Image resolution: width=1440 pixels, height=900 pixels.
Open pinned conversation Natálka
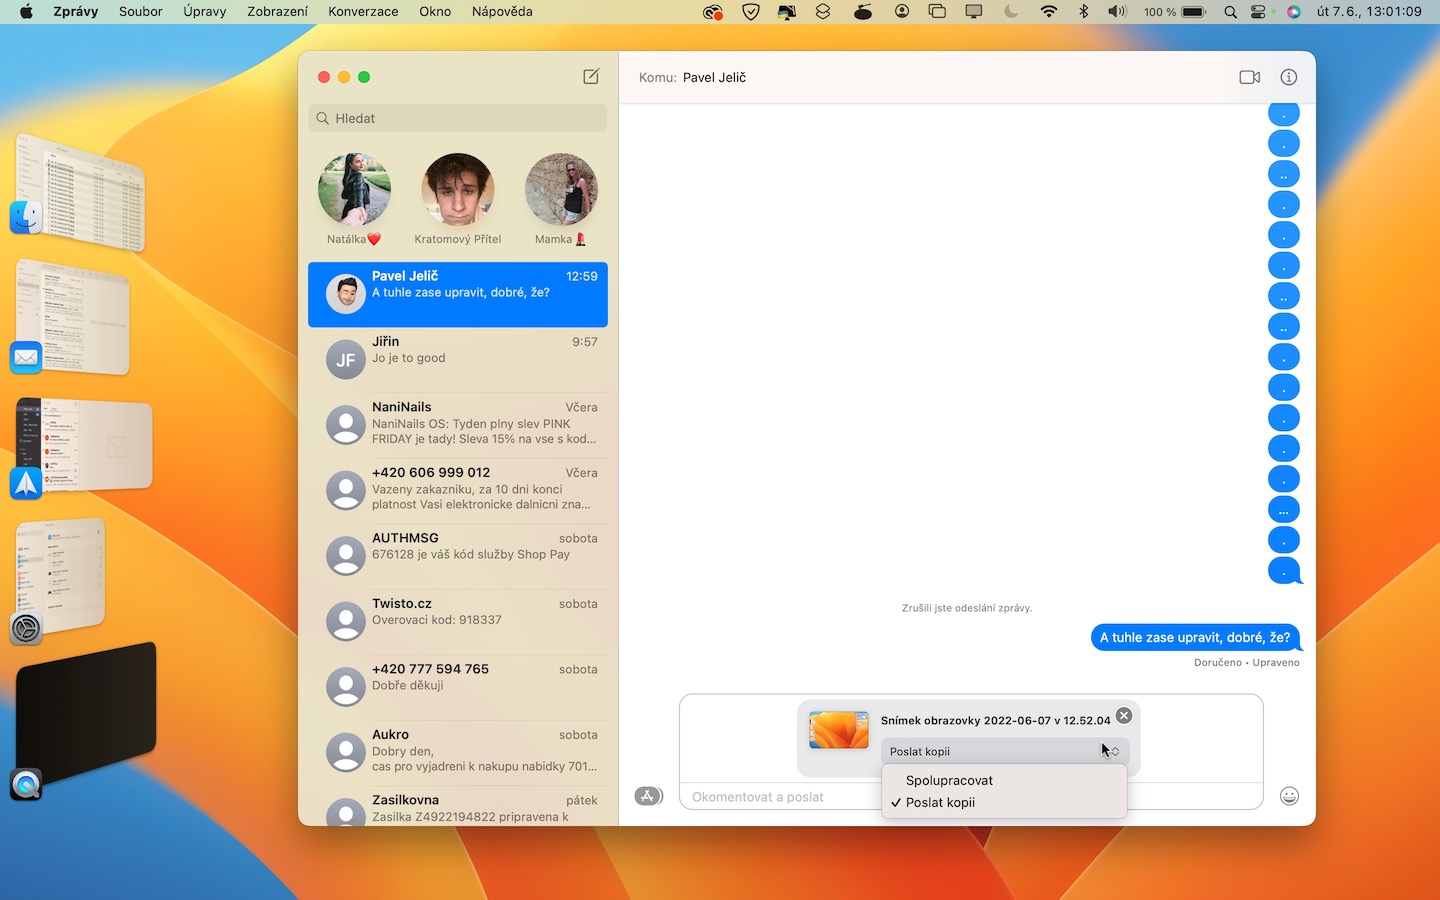tap(354, 199)
